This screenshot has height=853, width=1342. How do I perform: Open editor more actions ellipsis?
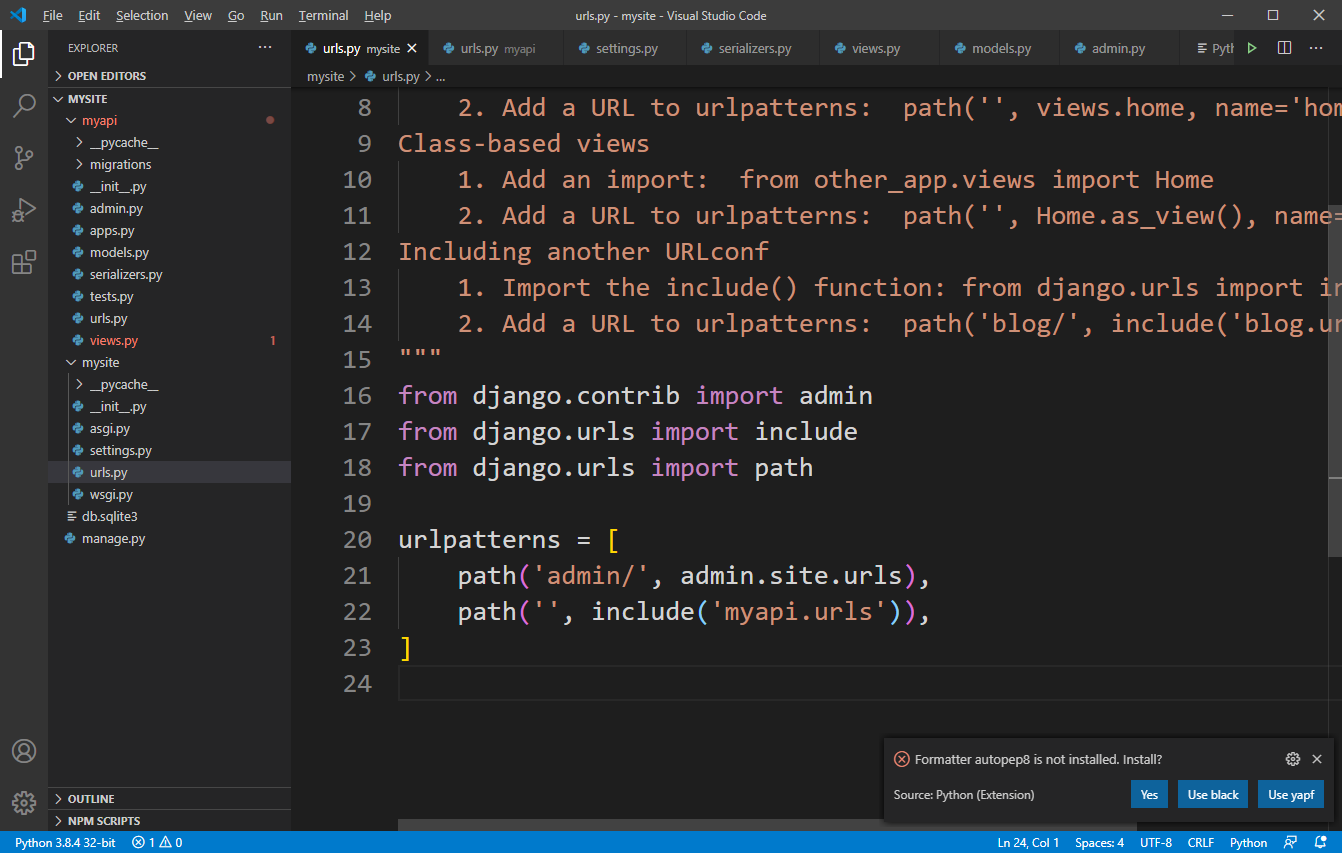click(1318, 48)
